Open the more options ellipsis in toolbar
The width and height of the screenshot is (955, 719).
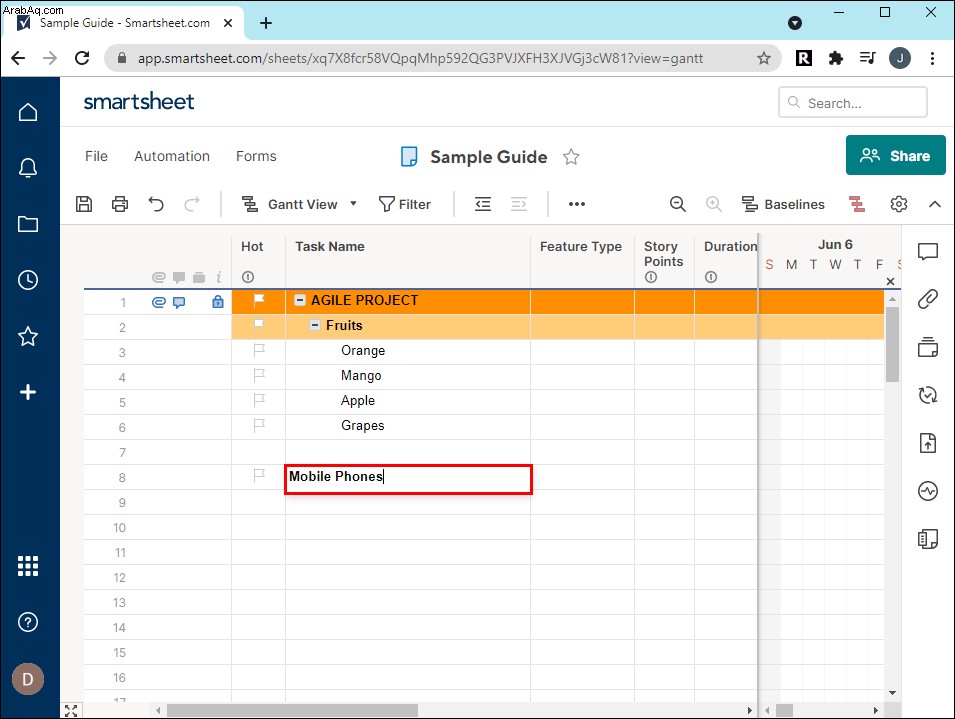click(577, 204)
